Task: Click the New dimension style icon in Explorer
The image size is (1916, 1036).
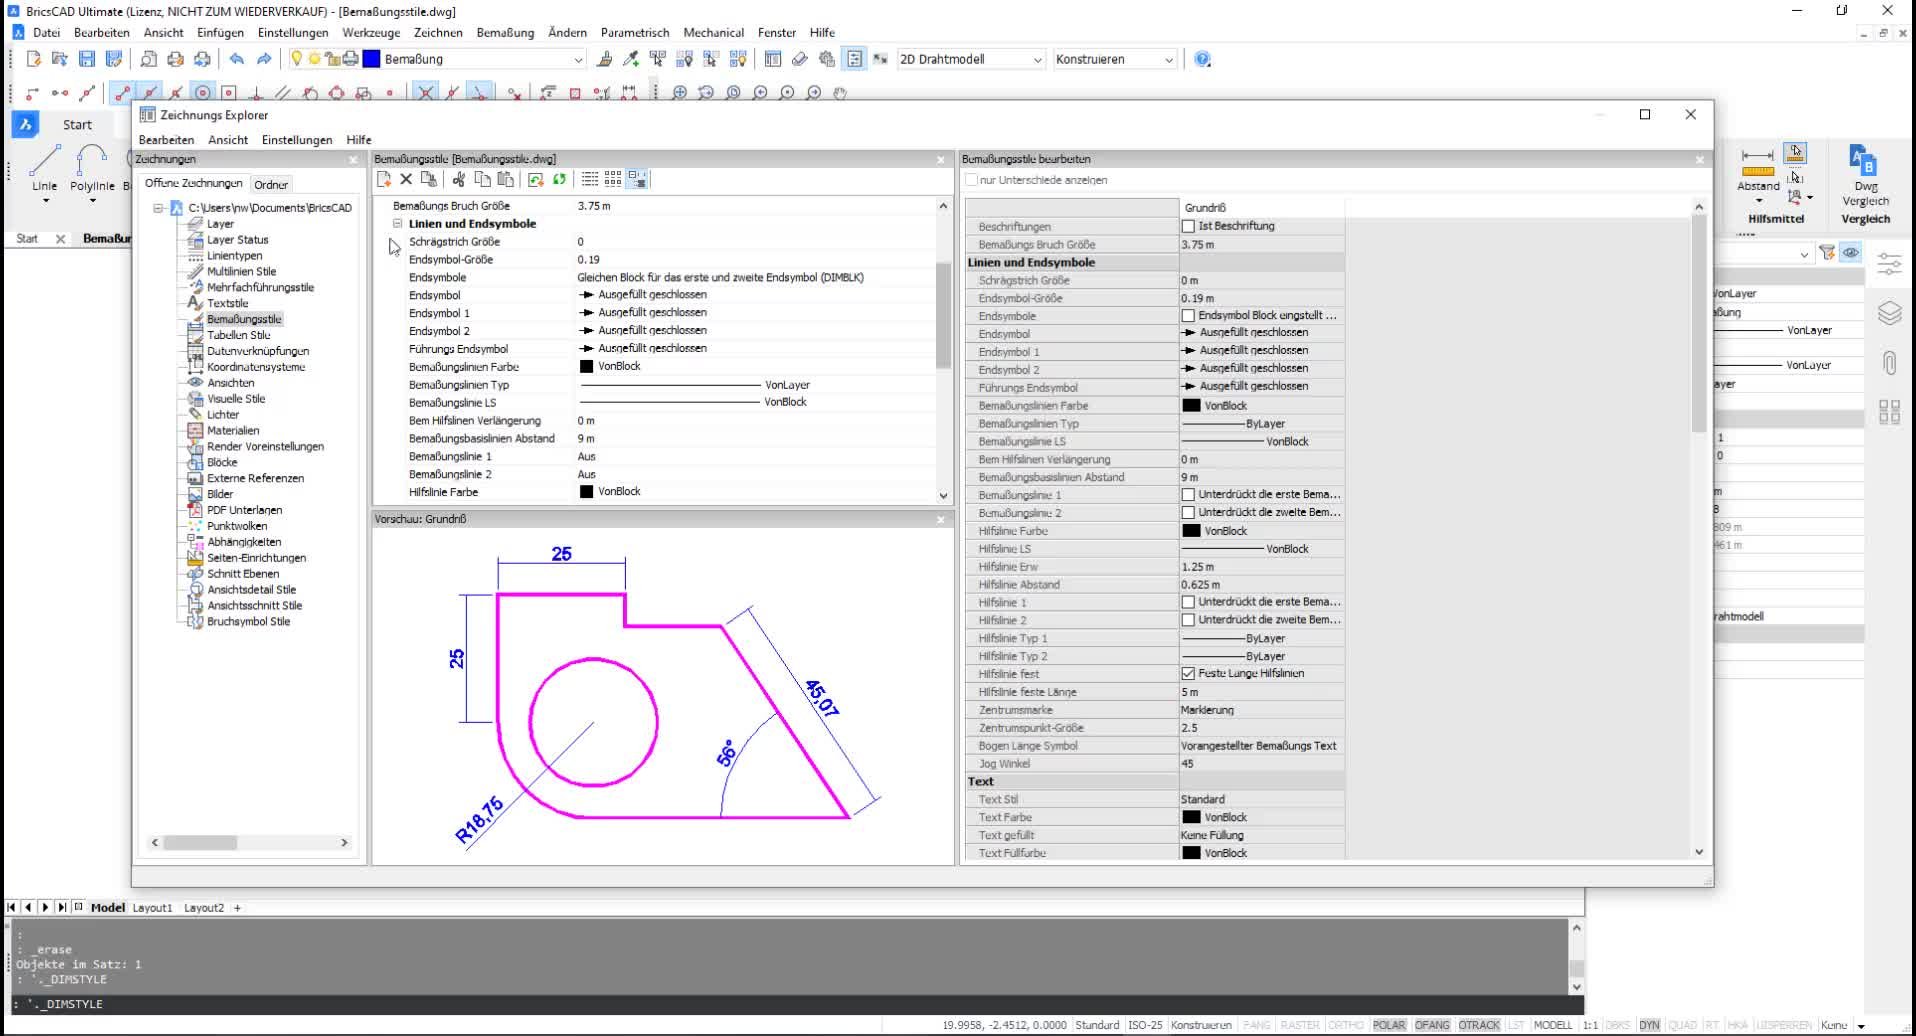Action: 384,179
